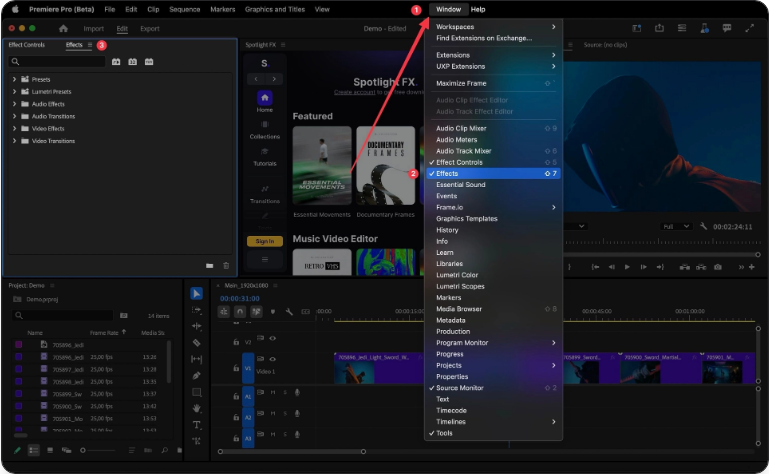Screen dimensions: 769x474
Task: Expand the Video Effects folder
Action: (x=14, y=128)
